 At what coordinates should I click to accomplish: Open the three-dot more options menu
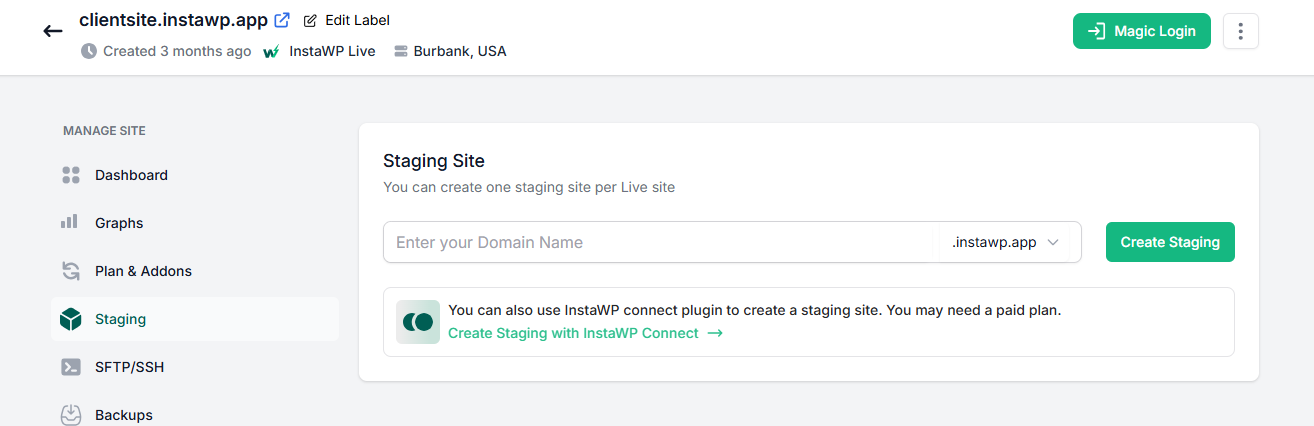point(1241,31)
